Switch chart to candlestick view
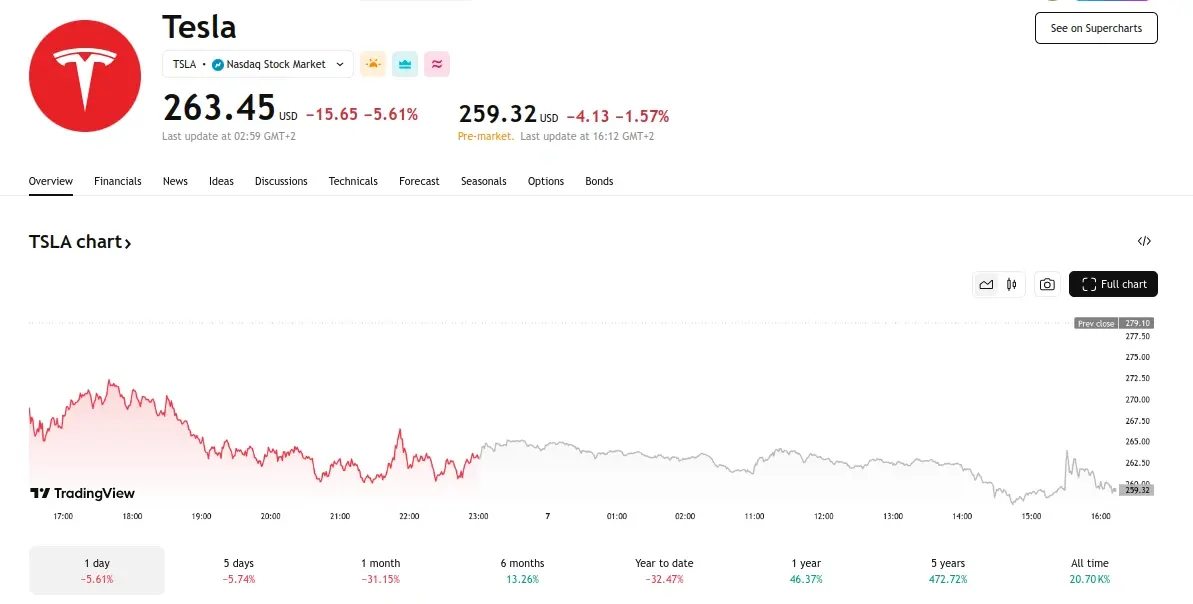Image resolution: width=1193 pixels, height=604 pixels. (x=1011, y=284)
